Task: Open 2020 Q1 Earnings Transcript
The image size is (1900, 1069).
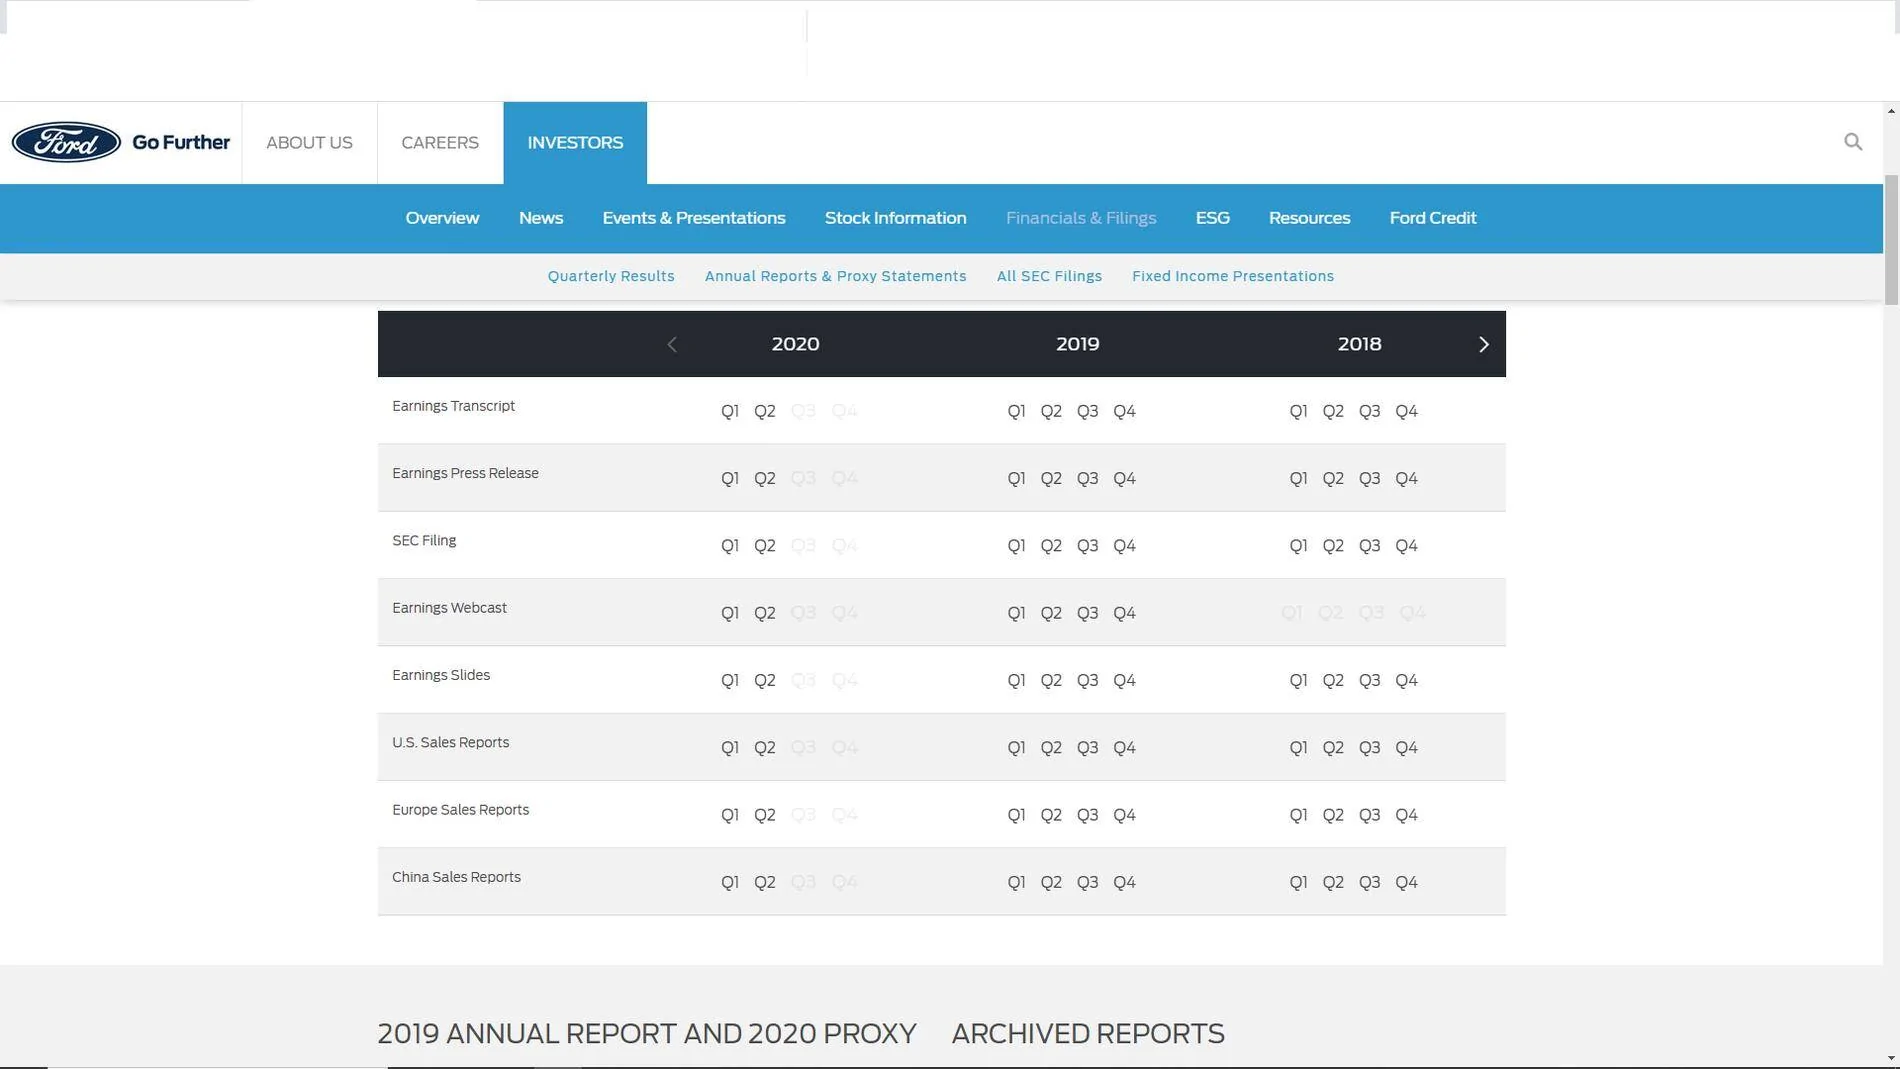Action: point(730,411)
